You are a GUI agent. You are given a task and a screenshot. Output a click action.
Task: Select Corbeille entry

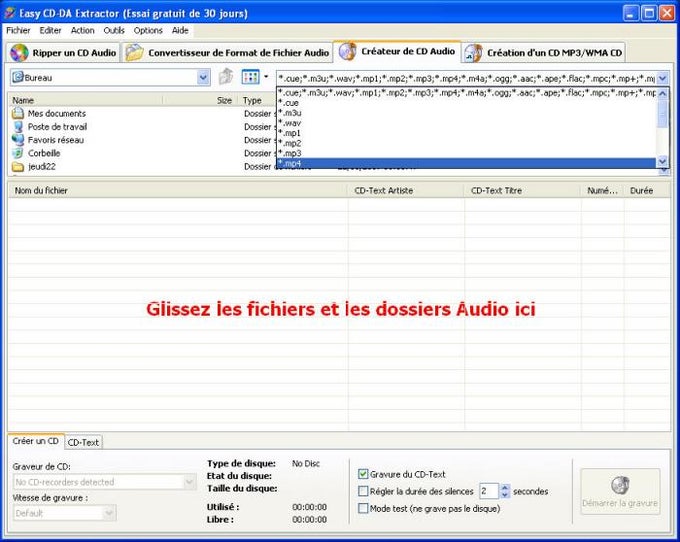pos(142,153)
